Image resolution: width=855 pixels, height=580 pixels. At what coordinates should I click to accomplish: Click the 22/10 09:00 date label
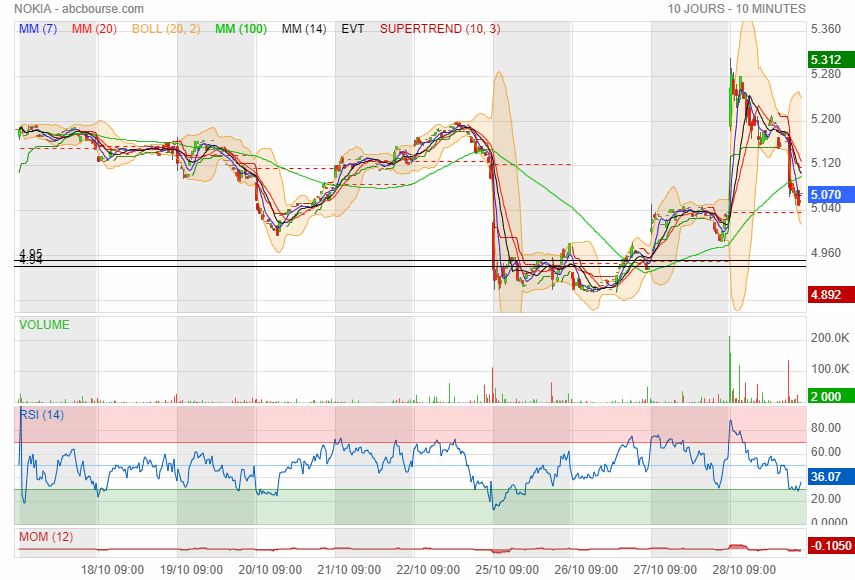(x=428, y=570)
